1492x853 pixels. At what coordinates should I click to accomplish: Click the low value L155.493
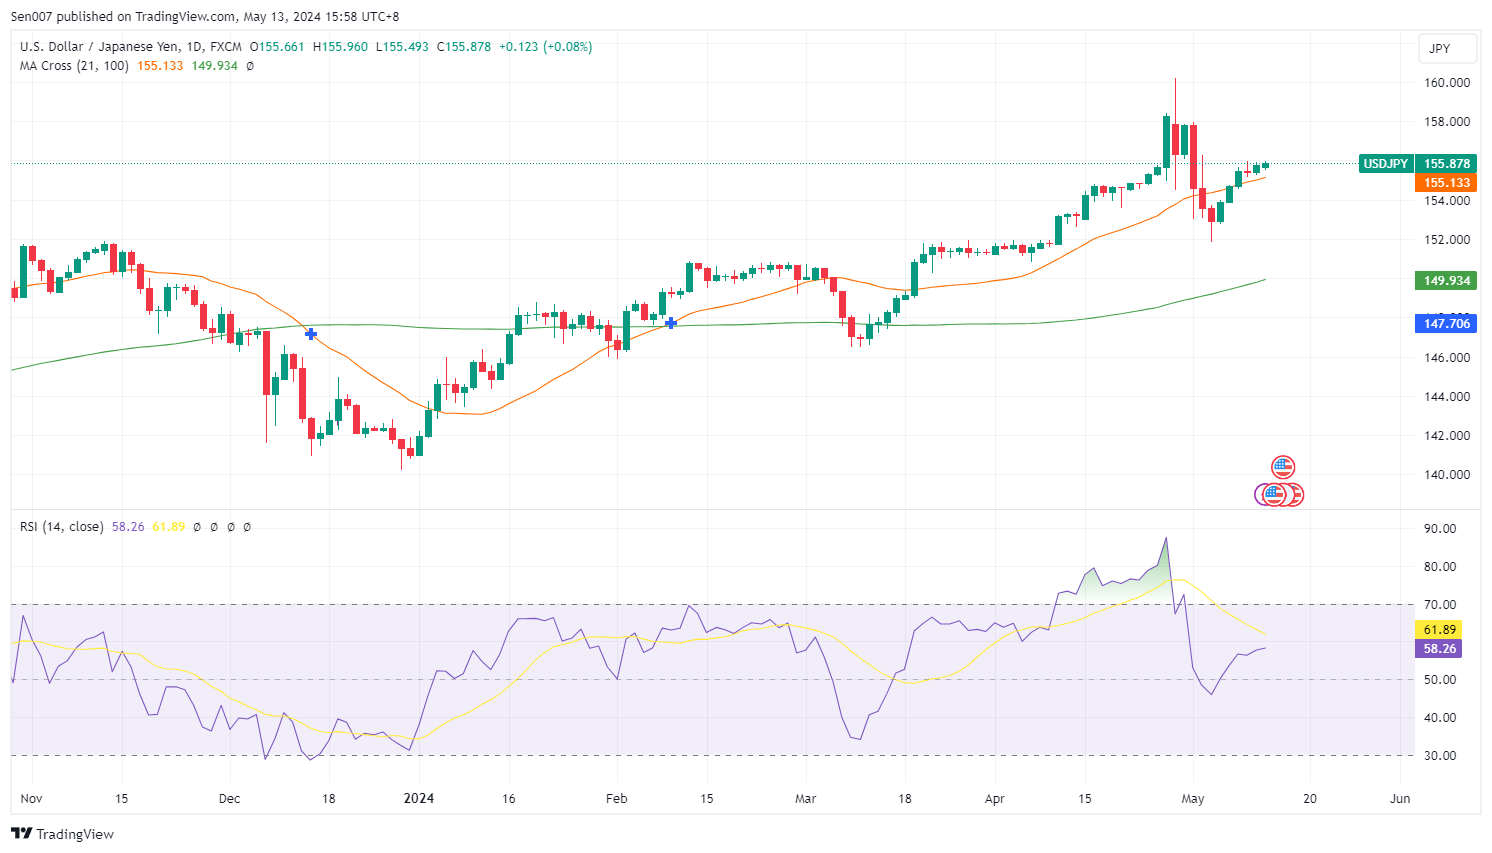pyautogui.click(x=402, y=47)
